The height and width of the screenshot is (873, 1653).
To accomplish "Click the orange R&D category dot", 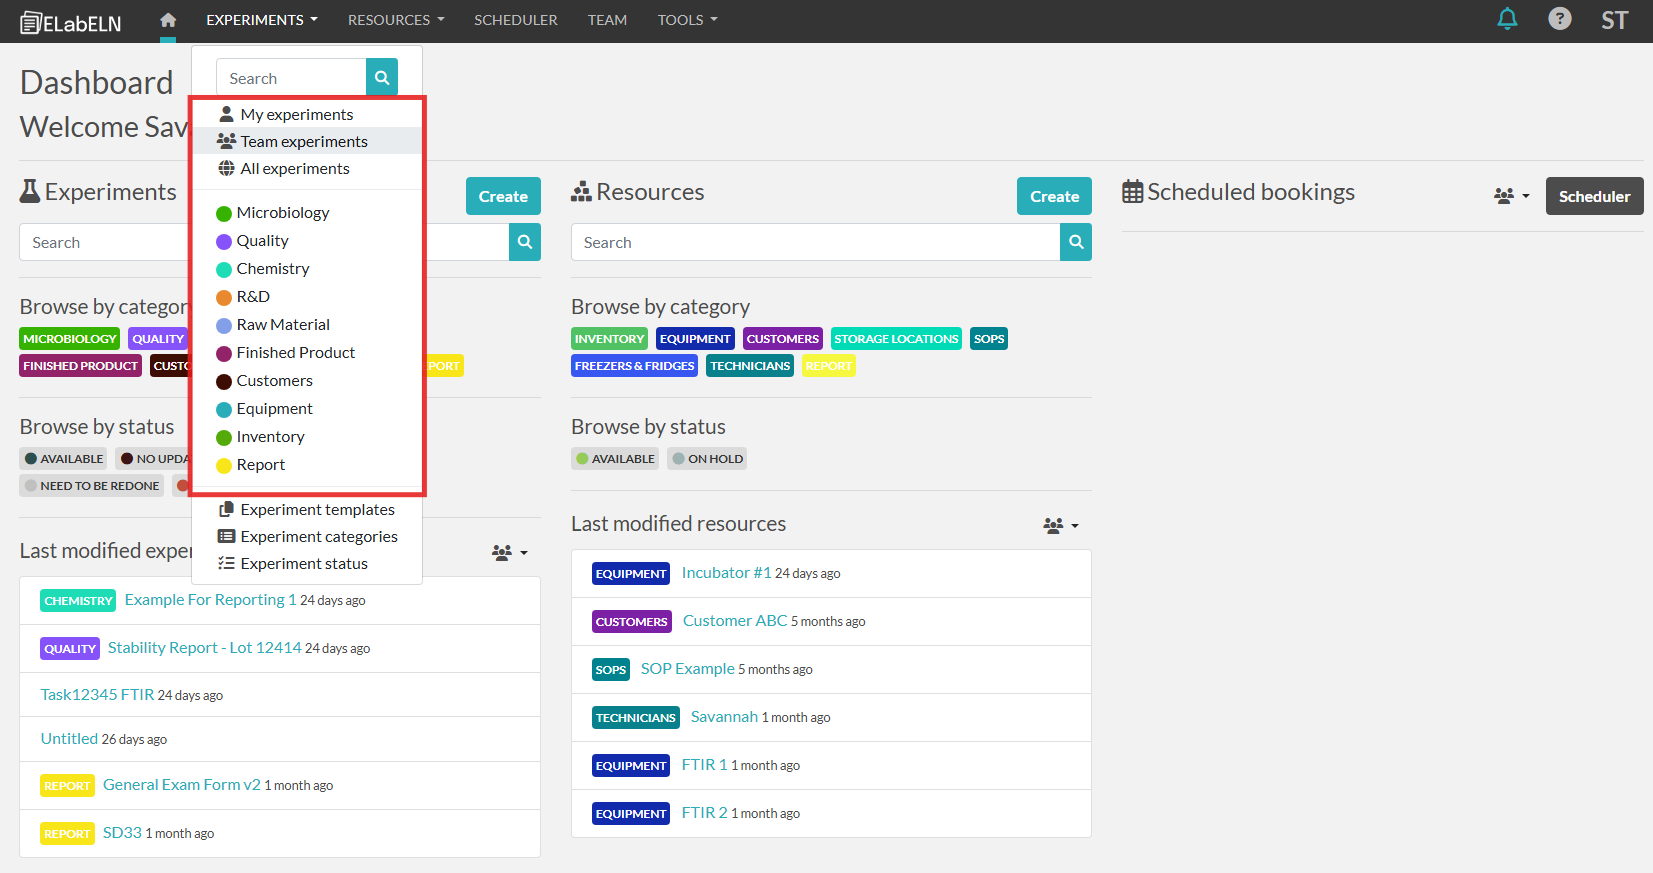I will pyautogui.click(x=224, y=297).
